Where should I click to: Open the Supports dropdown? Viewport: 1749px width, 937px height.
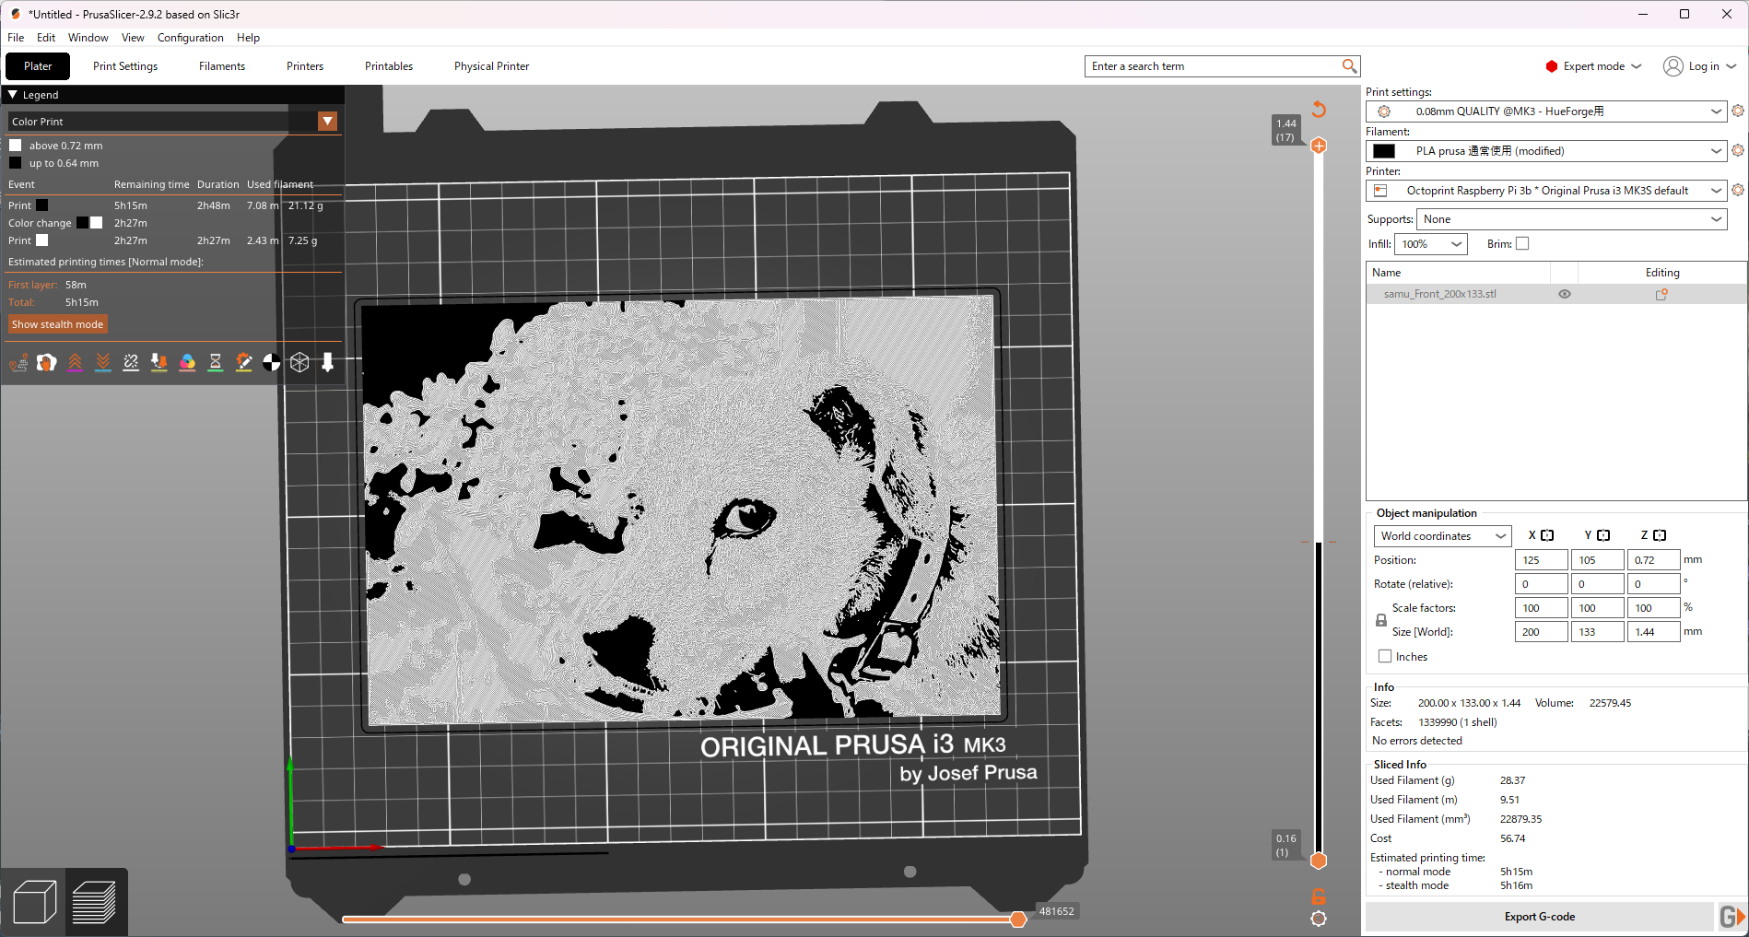[x=1572, y=219]
